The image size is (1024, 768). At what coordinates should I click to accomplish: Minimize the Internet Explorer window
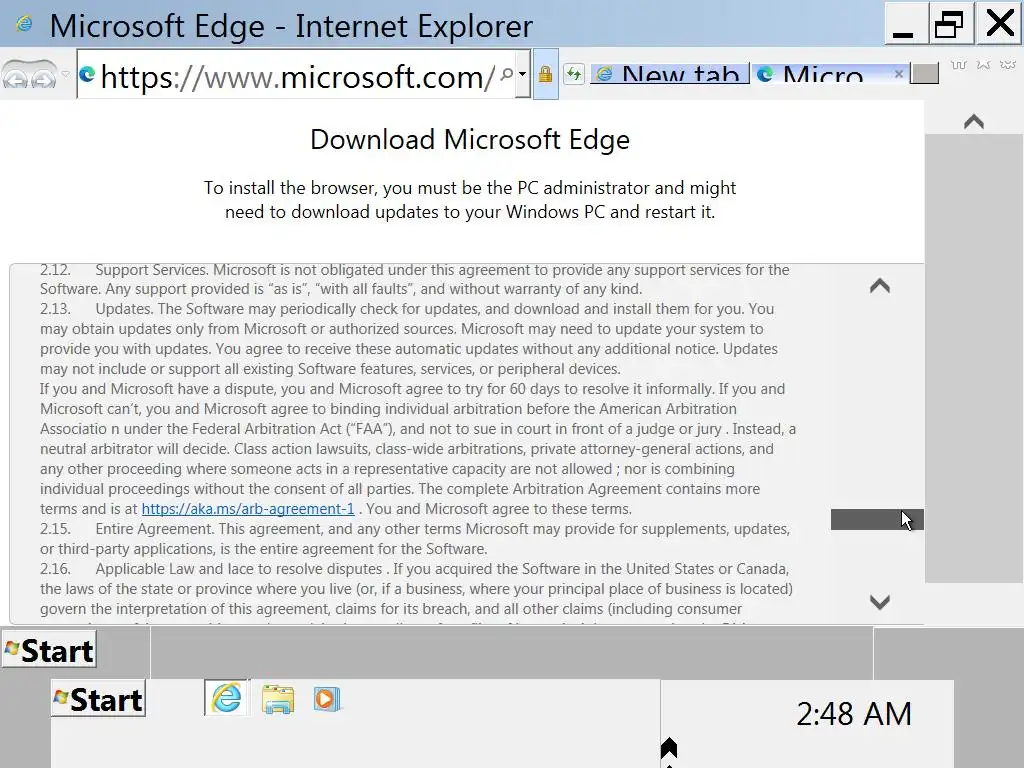[906, 24]
